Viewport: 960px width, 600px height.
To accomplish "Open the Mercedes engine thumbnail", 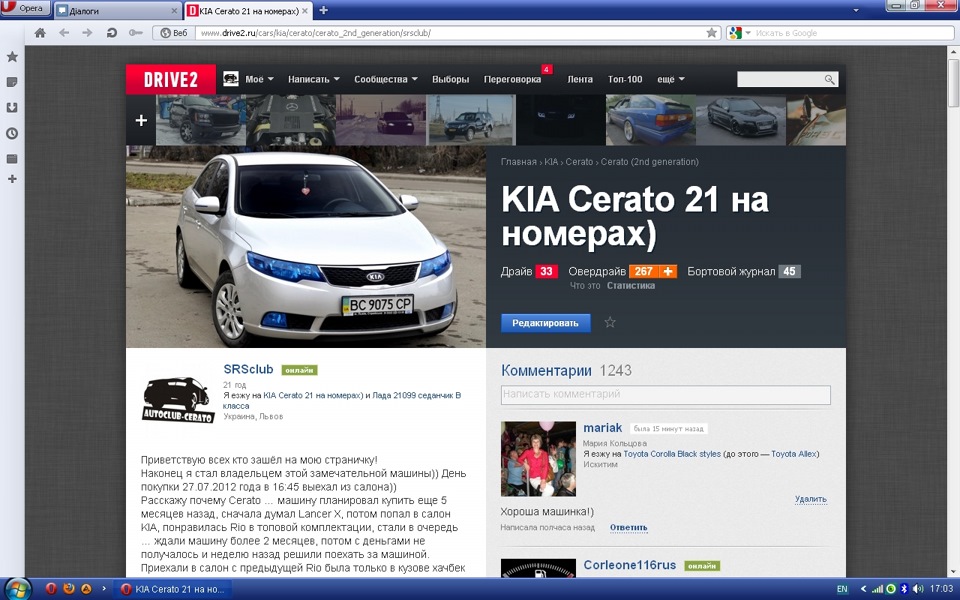I will tap(291, 120).
